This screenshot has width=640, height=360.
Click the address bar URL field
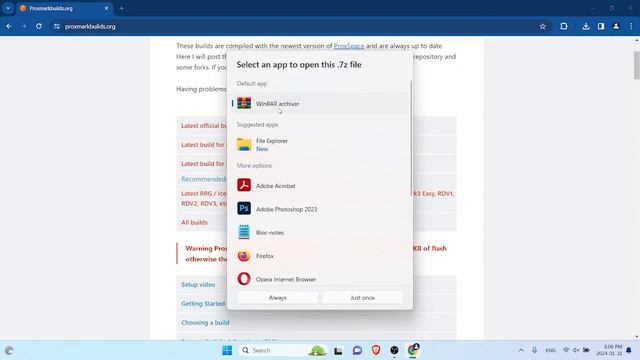pos(298,26)
